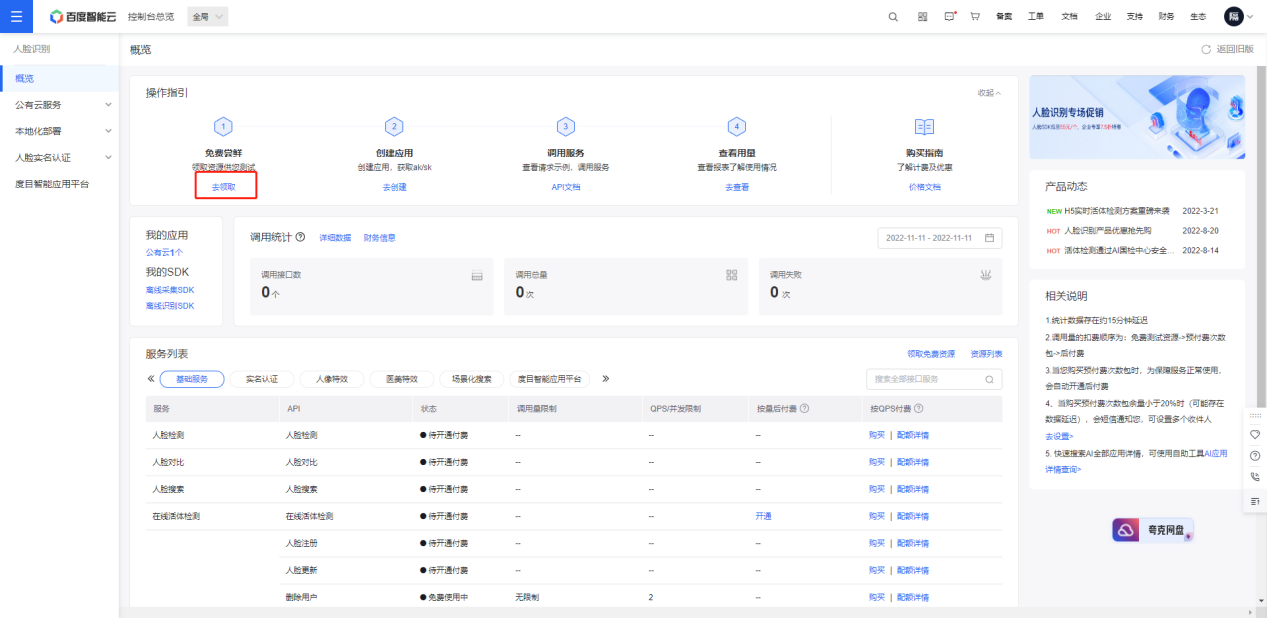The image size is (1267, 618).
Task: Click the 去创建 link
Action: [x=394, y=187]
